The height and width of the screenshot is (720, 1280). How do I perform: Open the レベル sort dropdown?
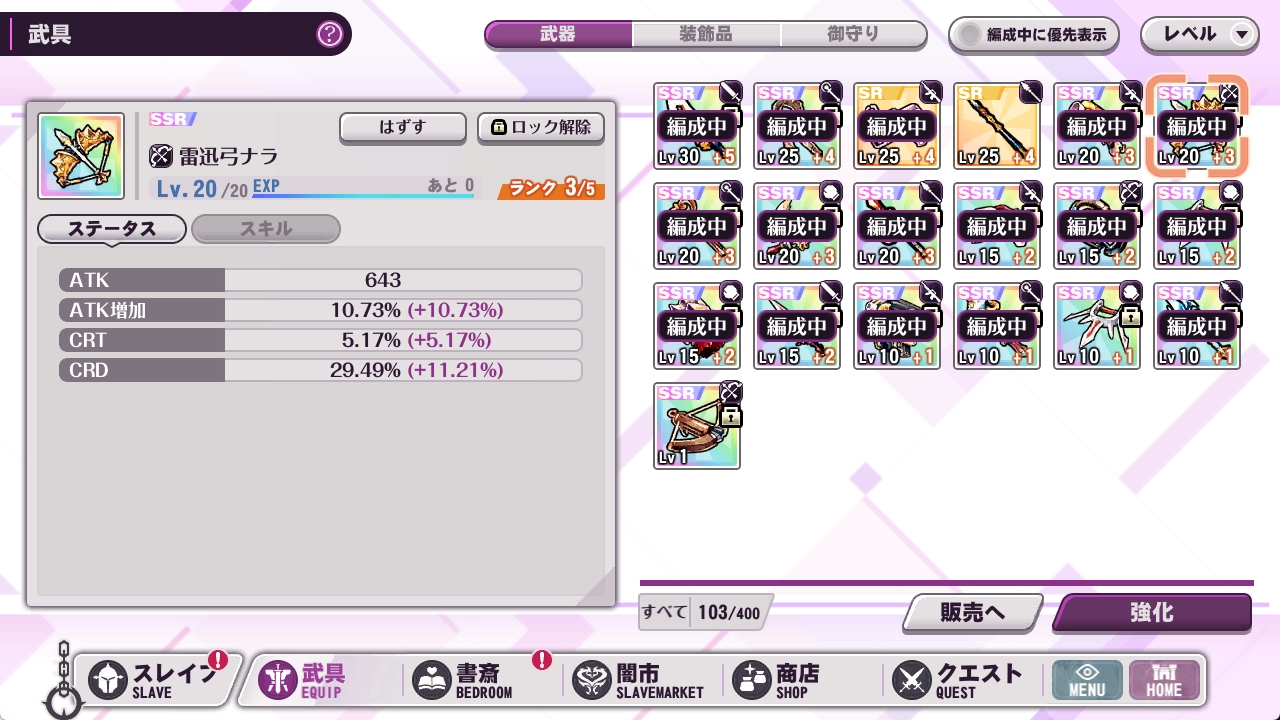pyautogui.click(x=1200, y=34)
